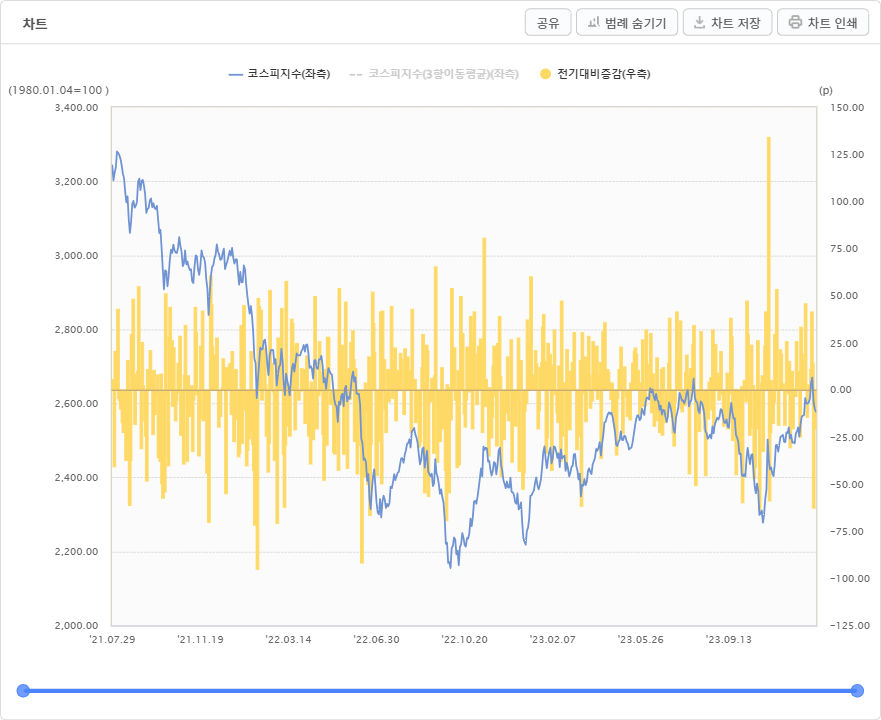Screen dimensions: 881x720
Task: Enable 코스피지수(3항이동평균)(좌측) legend series
Action: coord(434,74)
